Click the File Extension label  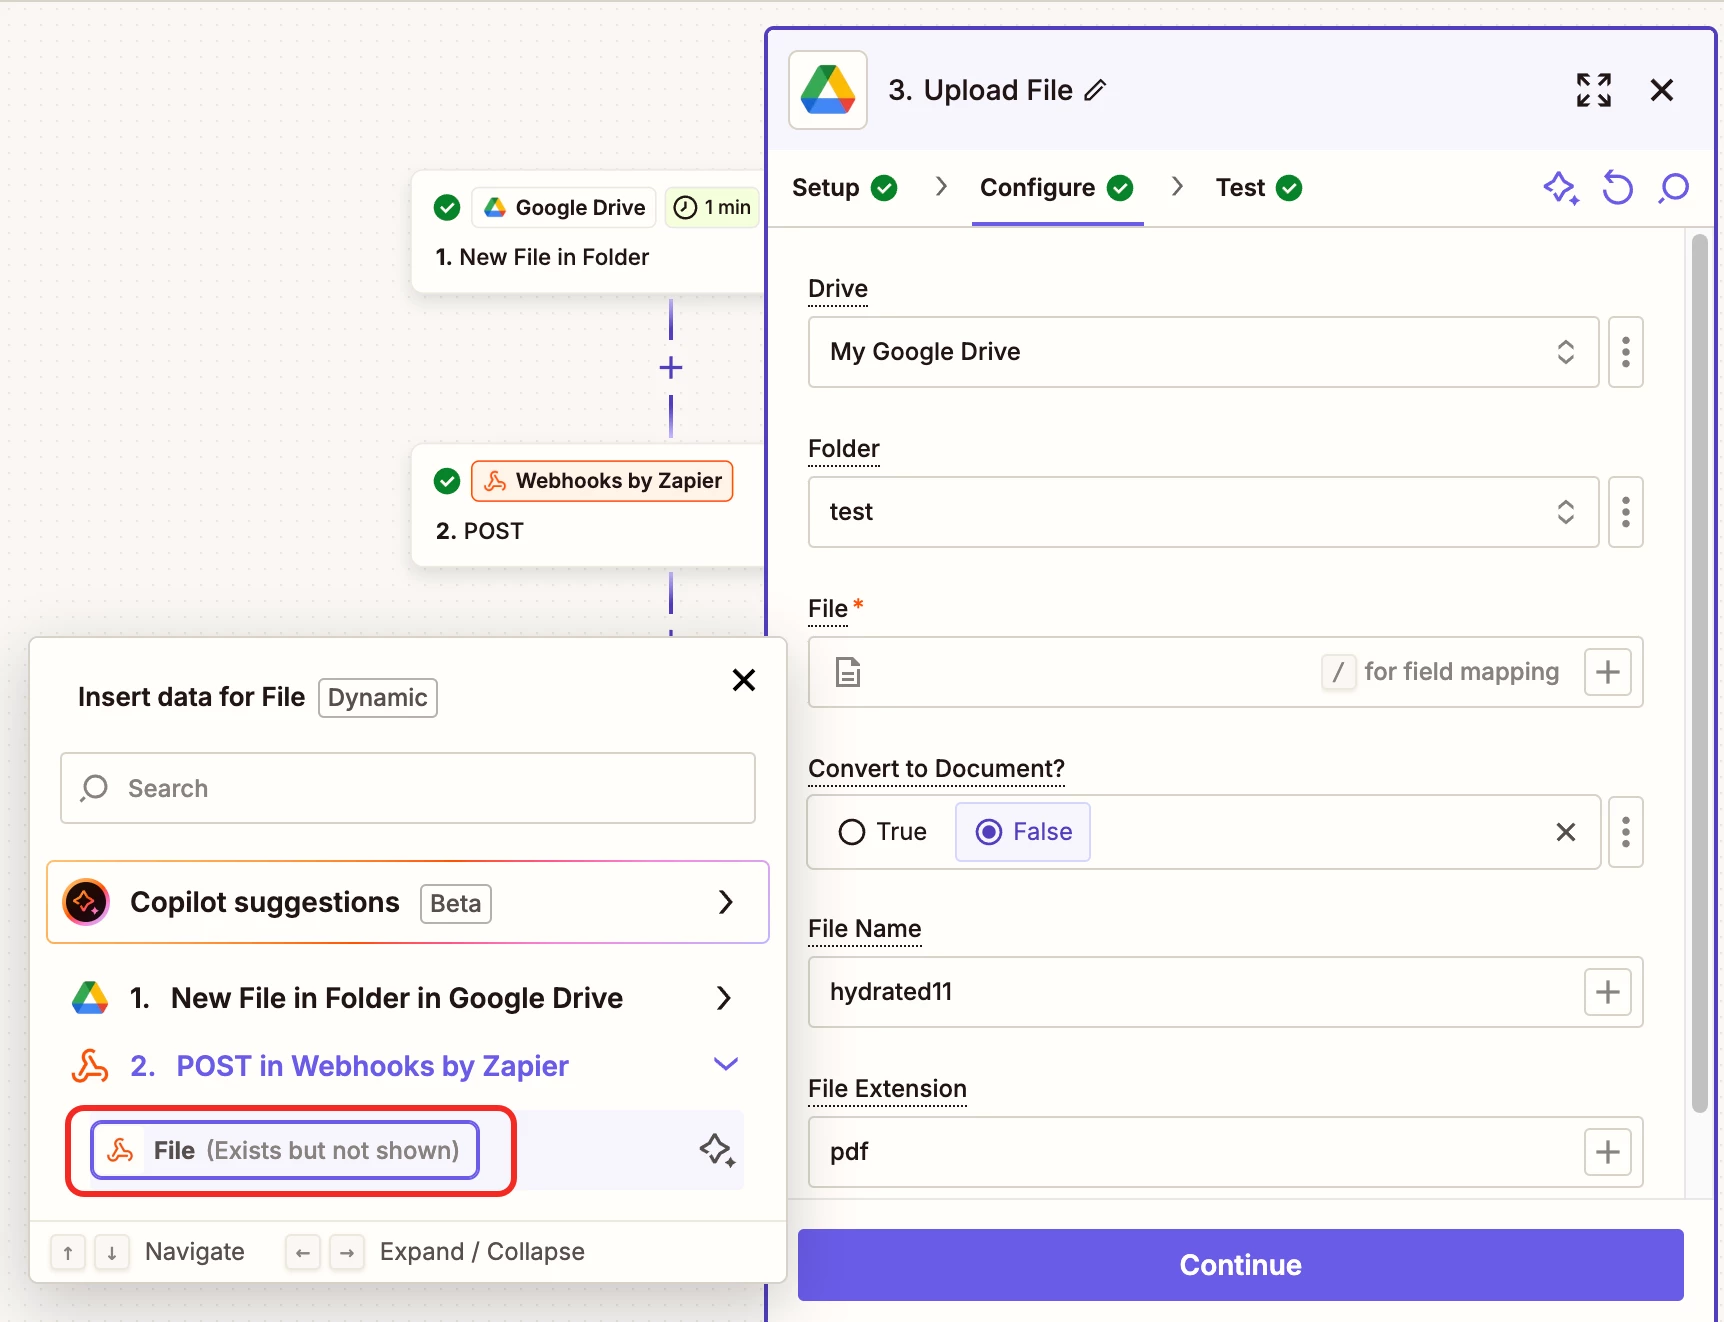tap(887, 1089)
